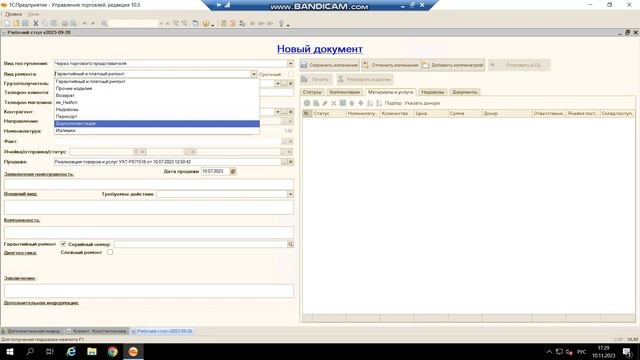Open the Task View button on taskbar
640x360 pixels.
(50, 351)
